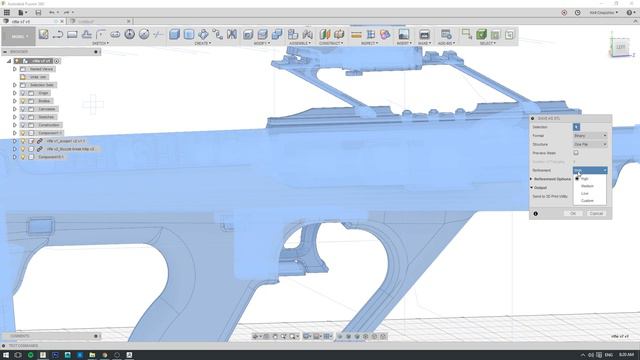
Task: Select the Slot tool icon in SKETCH group
Action: (115, 34)
